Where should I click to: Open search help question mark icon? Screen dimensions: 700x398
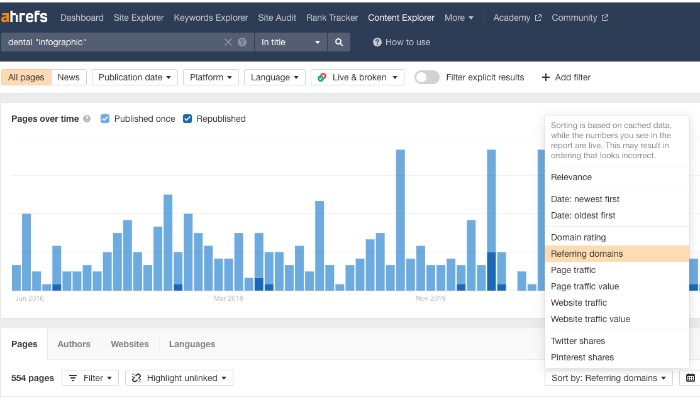(x=242, y=42)
